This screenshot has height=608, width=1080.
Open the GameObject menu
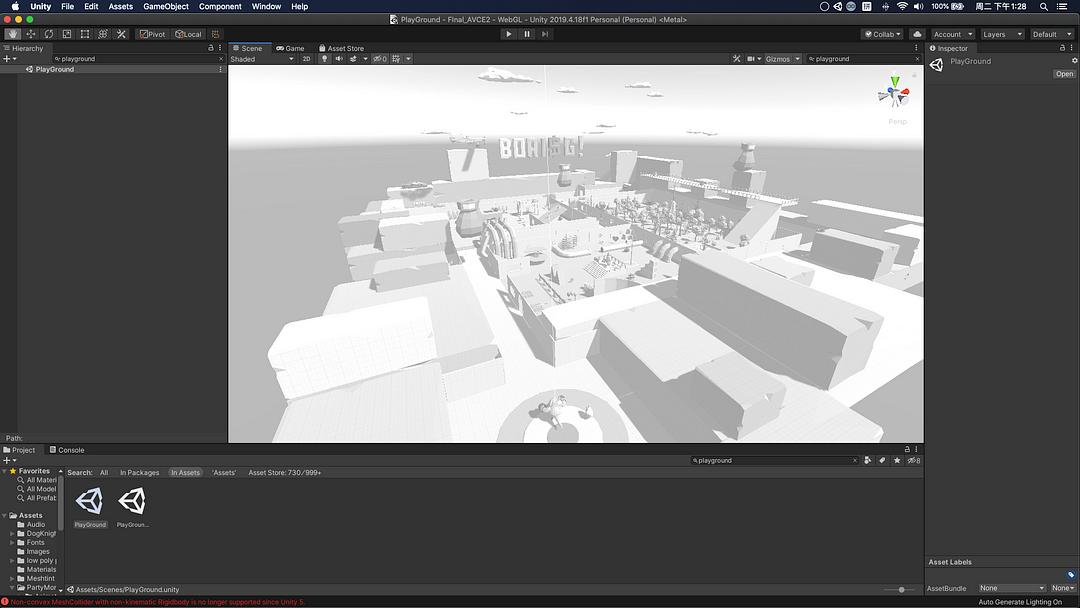165,6
